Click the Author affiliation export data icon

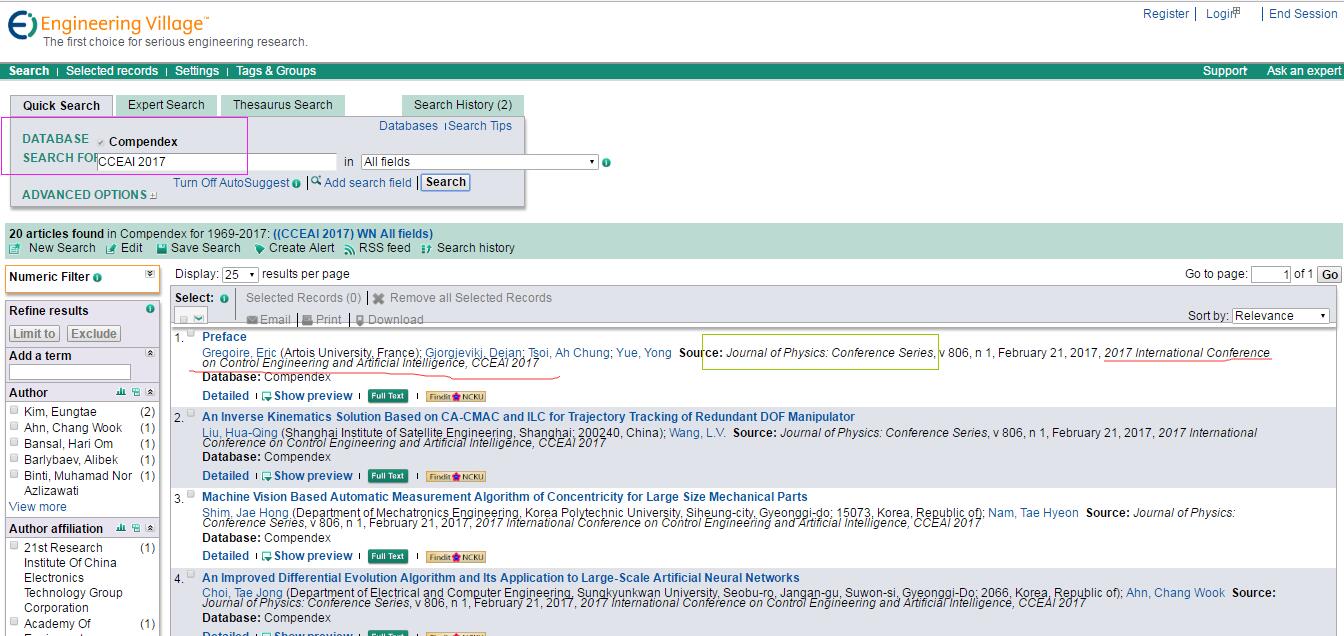click(136, 528)
